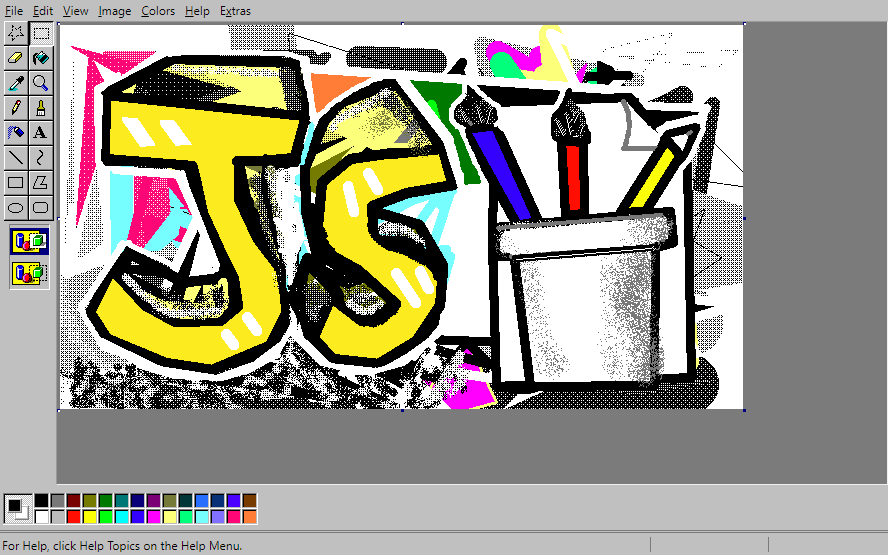Image resolution: width=888 pixels, height=555 pixels.
Task: Activate the Pick Color eyedropper tool
Action: coord(16,82)
